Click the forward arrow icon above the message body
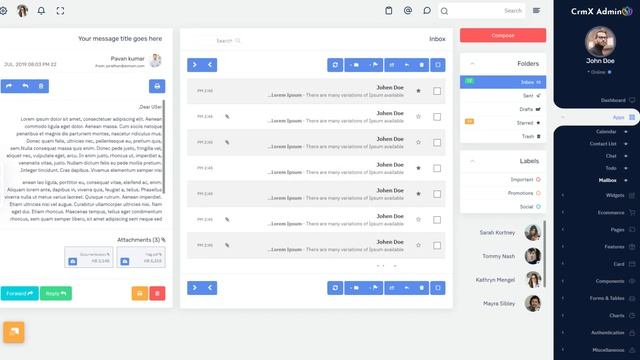 point(9,86)
